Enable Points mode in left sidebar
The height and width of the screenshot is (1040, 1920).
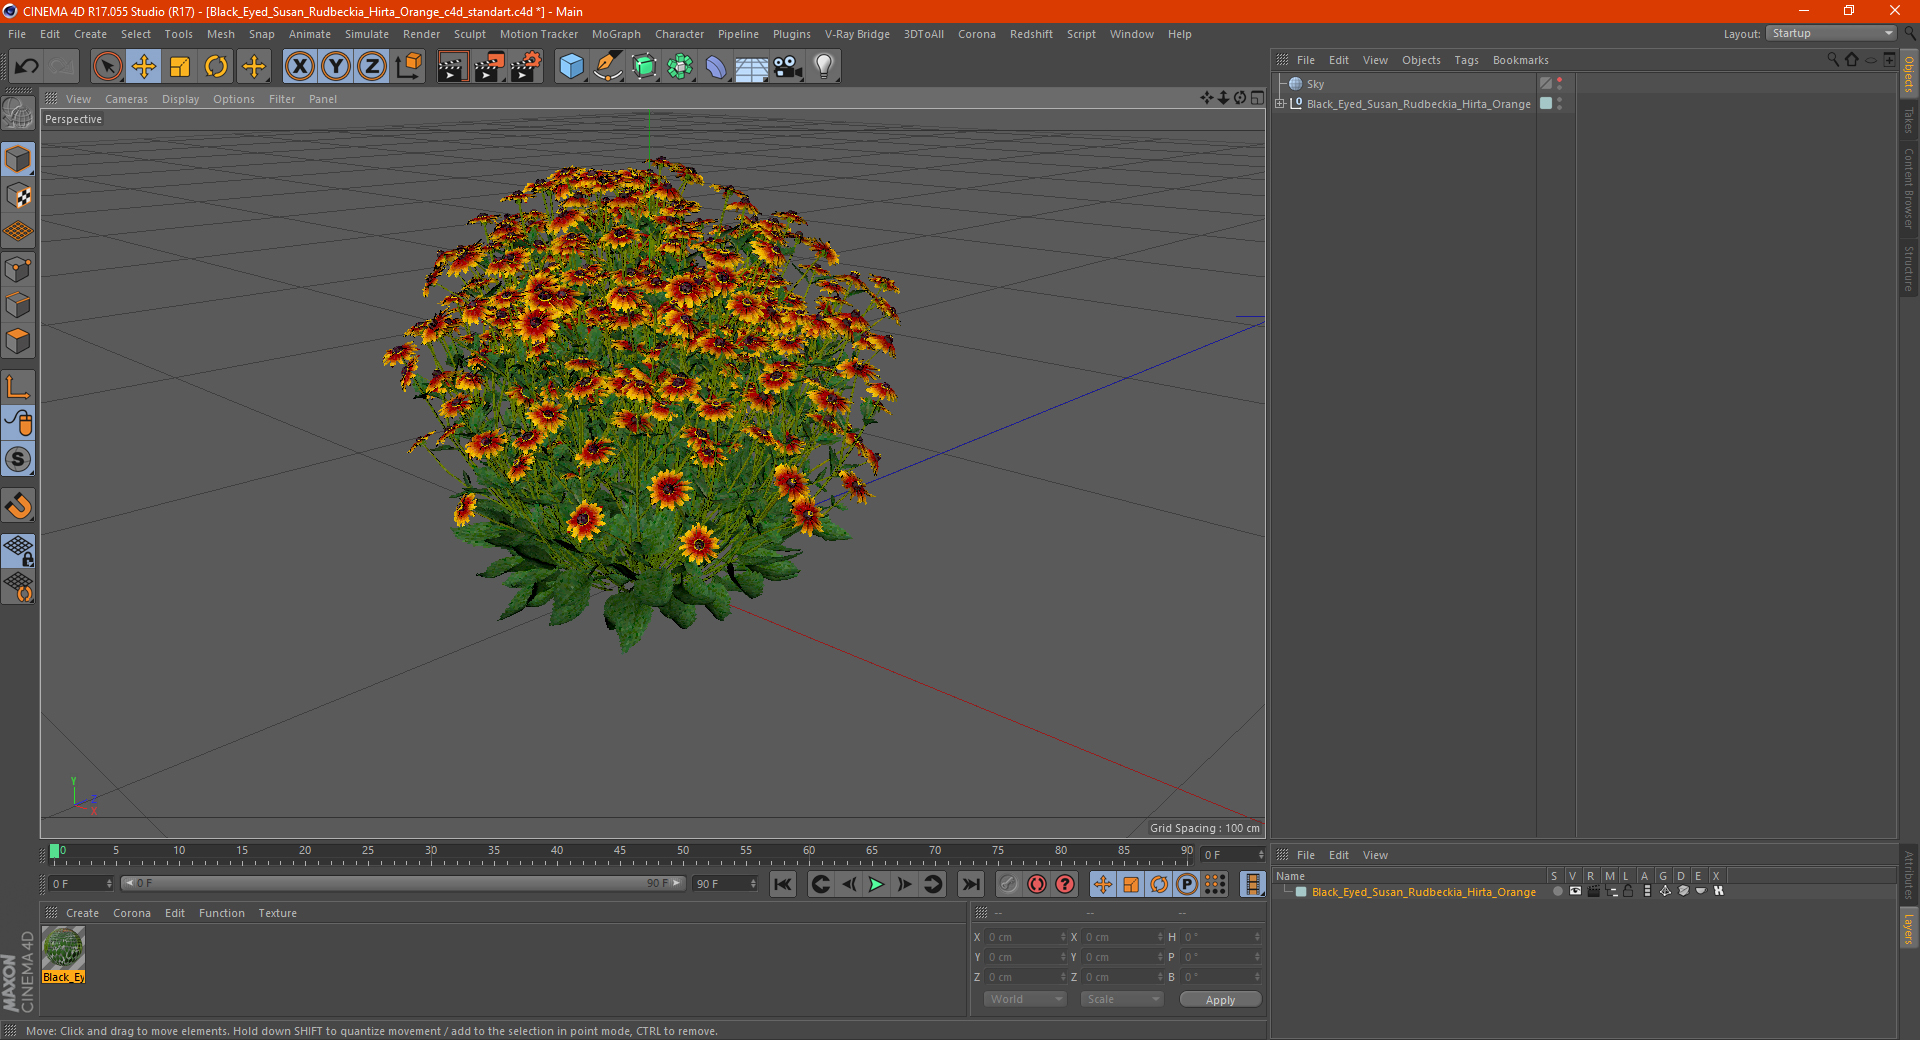click(x=18, y=269)
